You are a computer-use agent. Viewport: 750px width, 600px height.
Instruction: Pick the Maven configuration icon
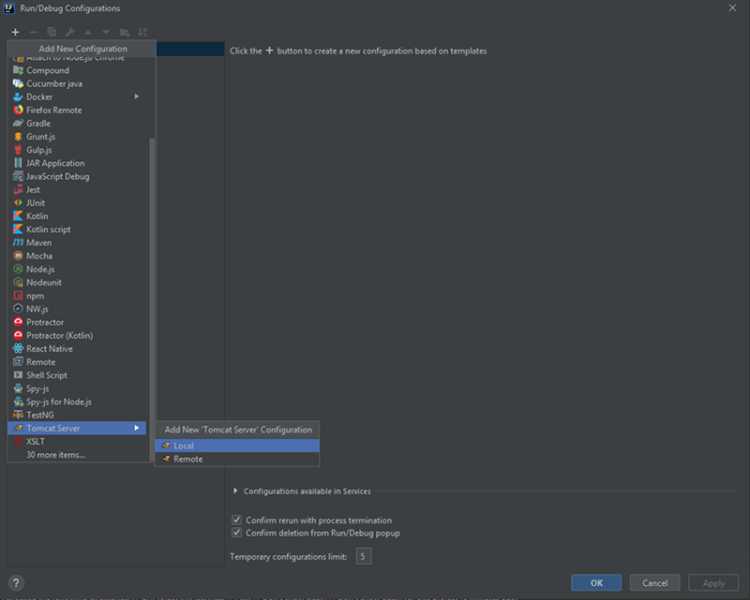[18, 243]
